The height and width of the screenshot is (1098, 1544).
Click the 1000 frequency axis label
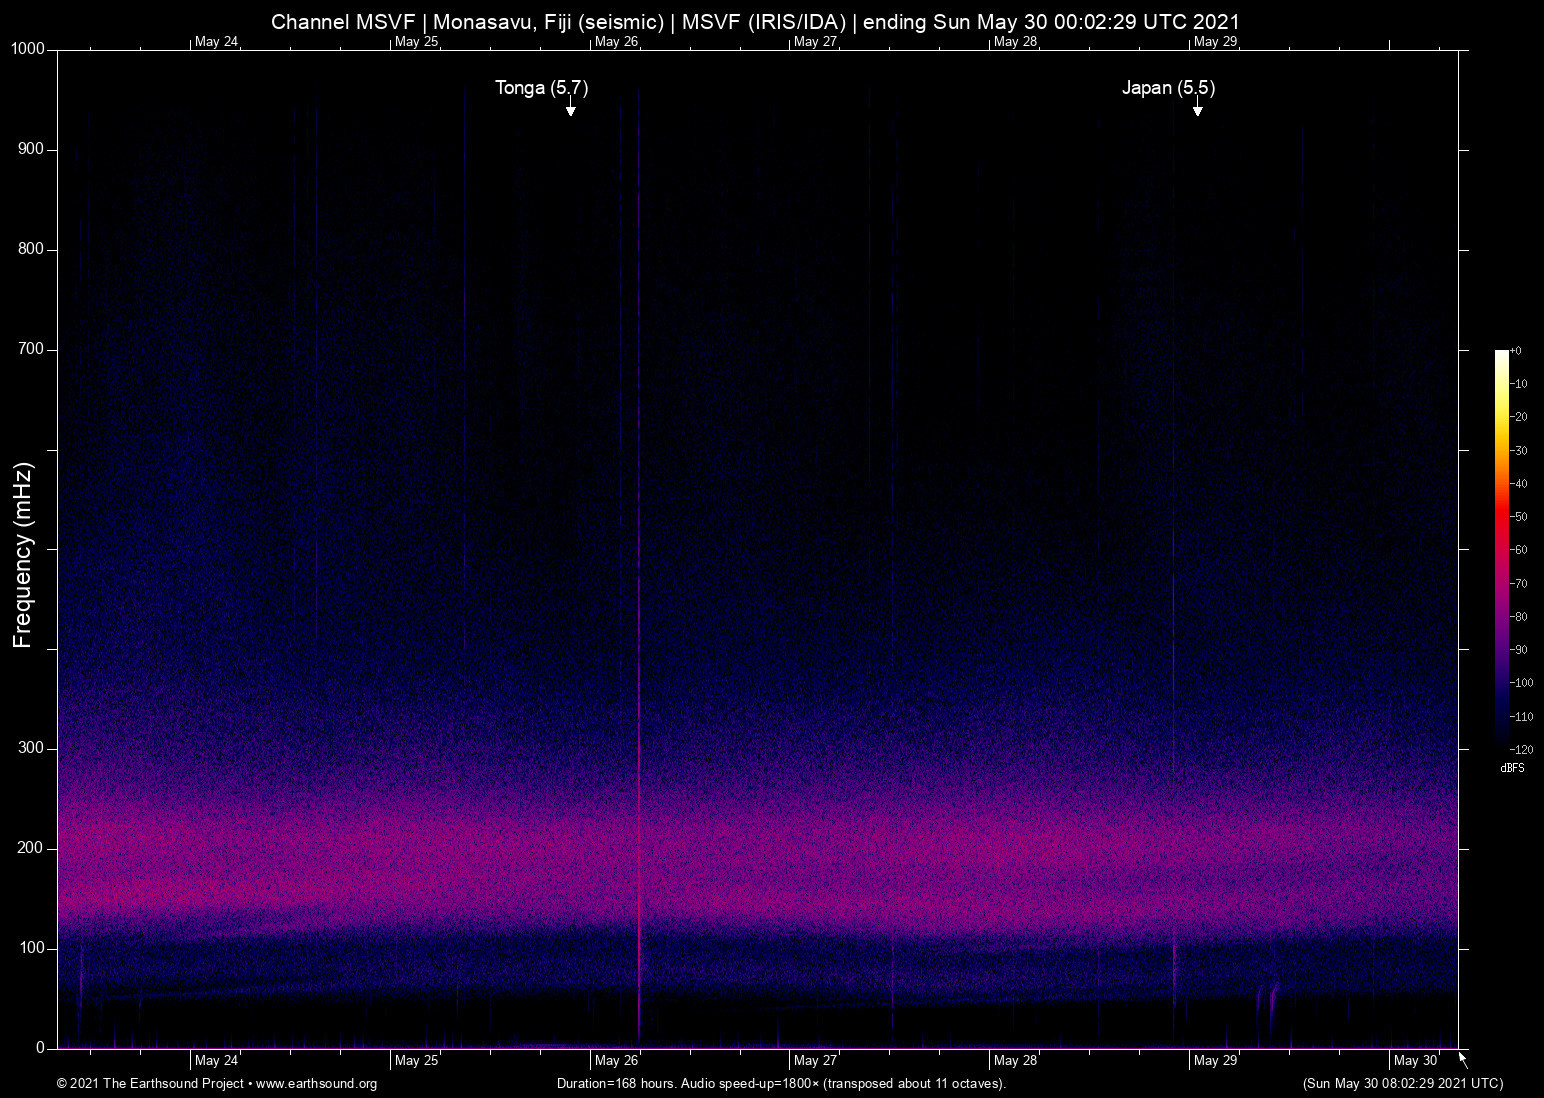28,49
